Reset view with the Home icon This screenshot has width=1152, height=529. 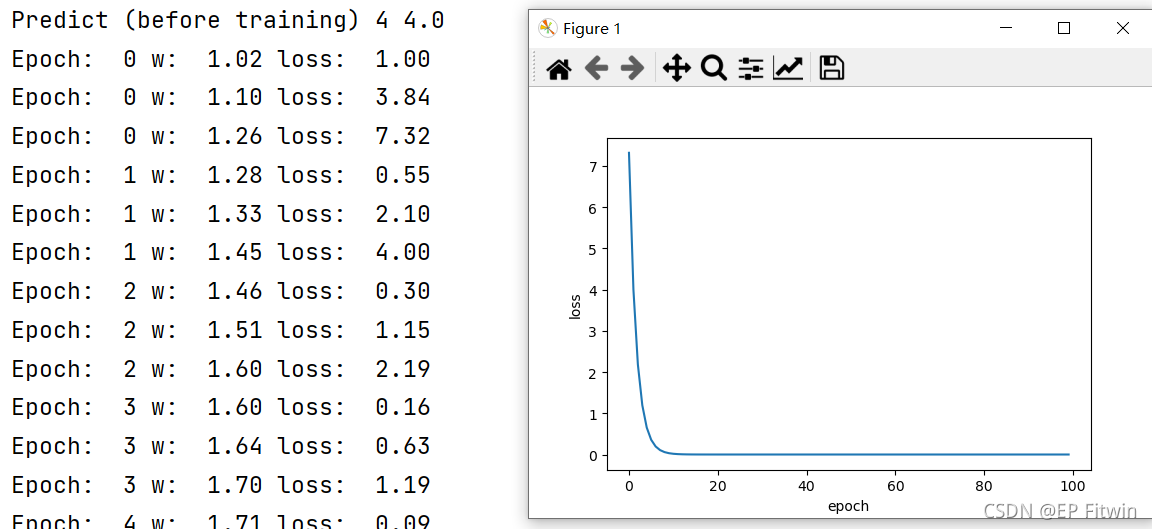559,69
